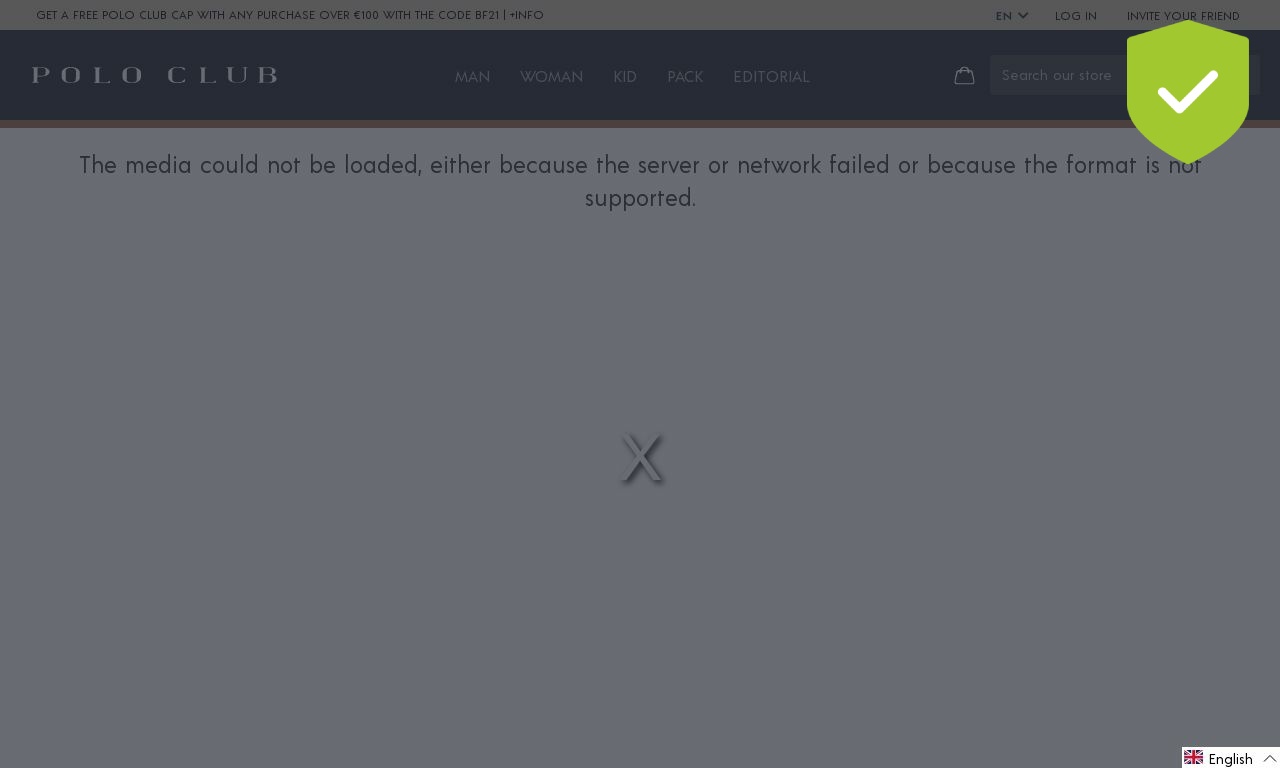Open the +INFO promo link
This screenshot has height=768, width=1280.
coord(527,15)
